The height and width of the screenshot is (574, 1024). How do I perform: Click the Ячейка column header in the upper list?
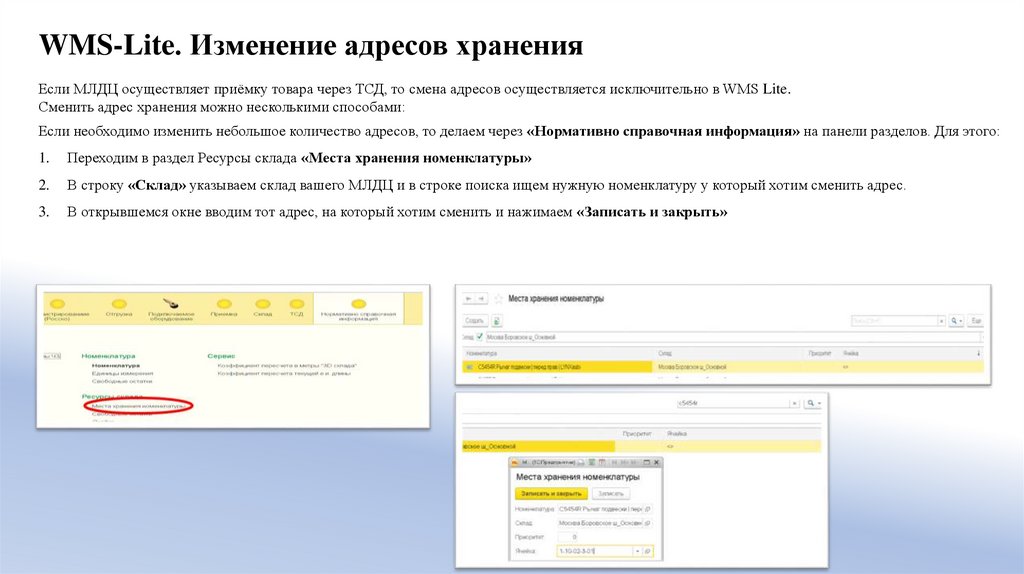click(850, 353)
